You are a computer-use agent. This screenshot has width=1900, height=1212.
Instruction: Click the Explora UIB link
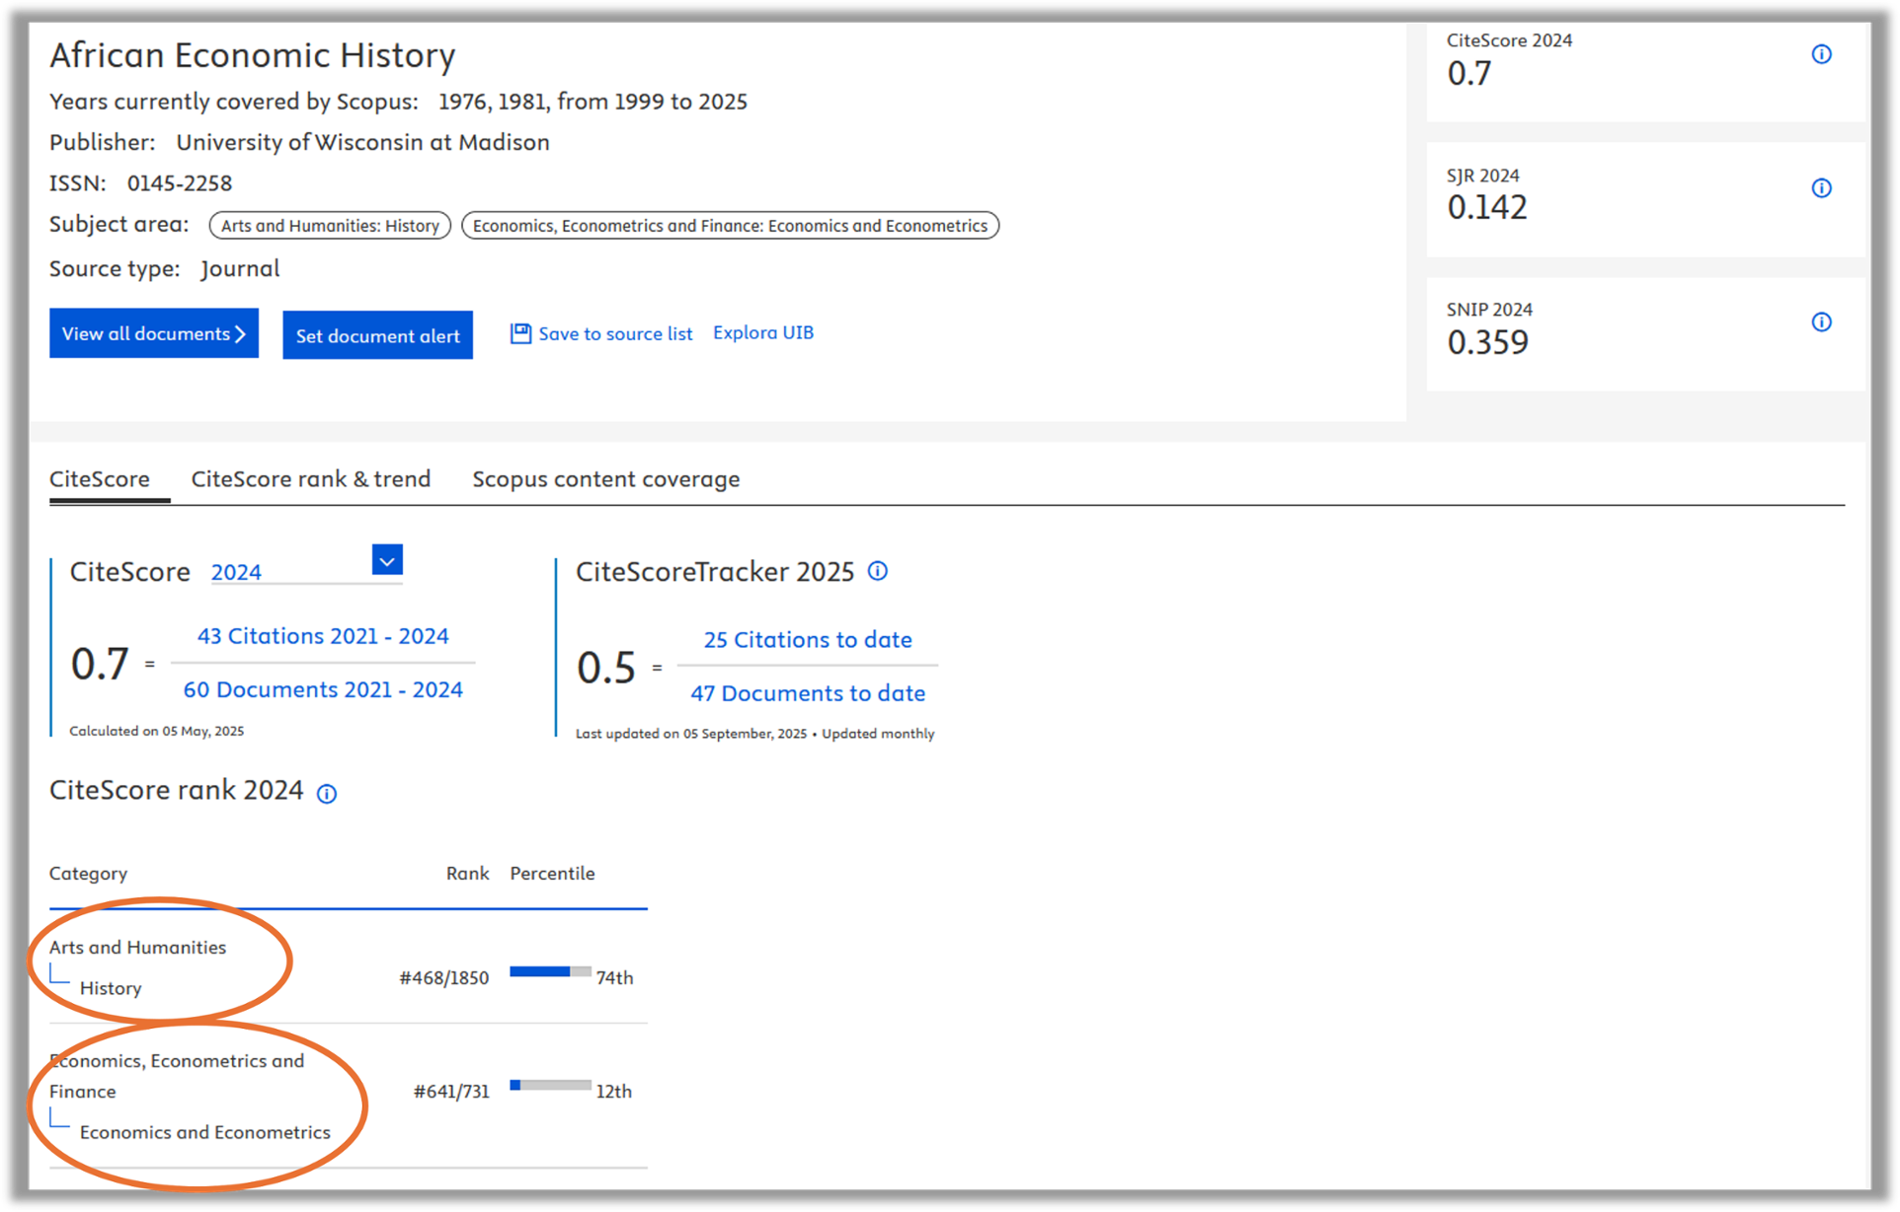(762, 333)
